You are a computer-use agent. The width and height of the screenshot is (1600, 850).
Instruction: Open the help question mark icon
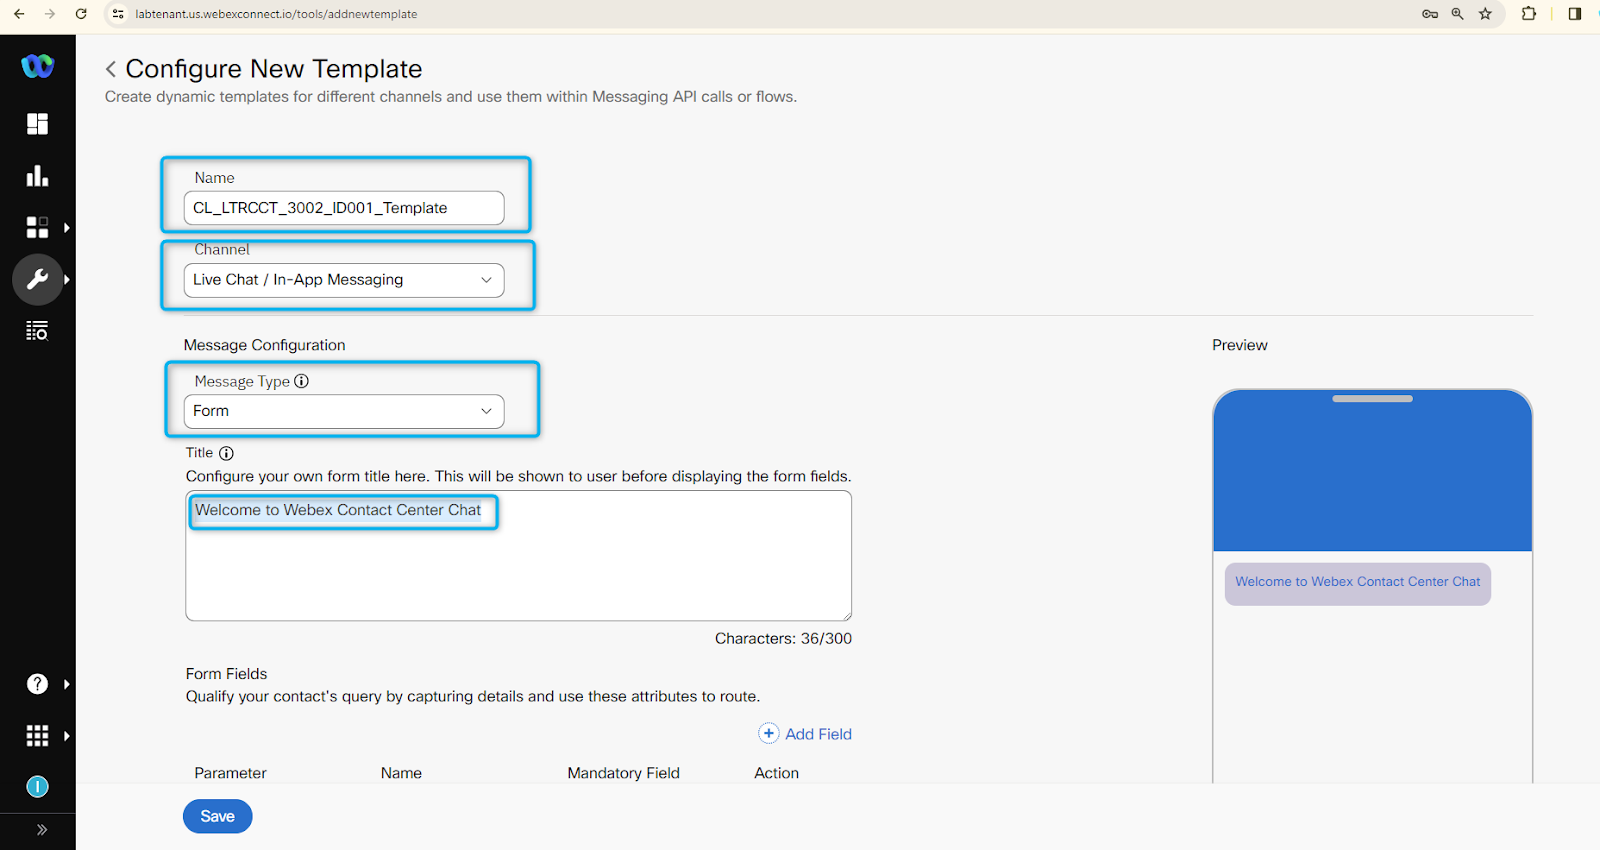click(x=37, y=684)
